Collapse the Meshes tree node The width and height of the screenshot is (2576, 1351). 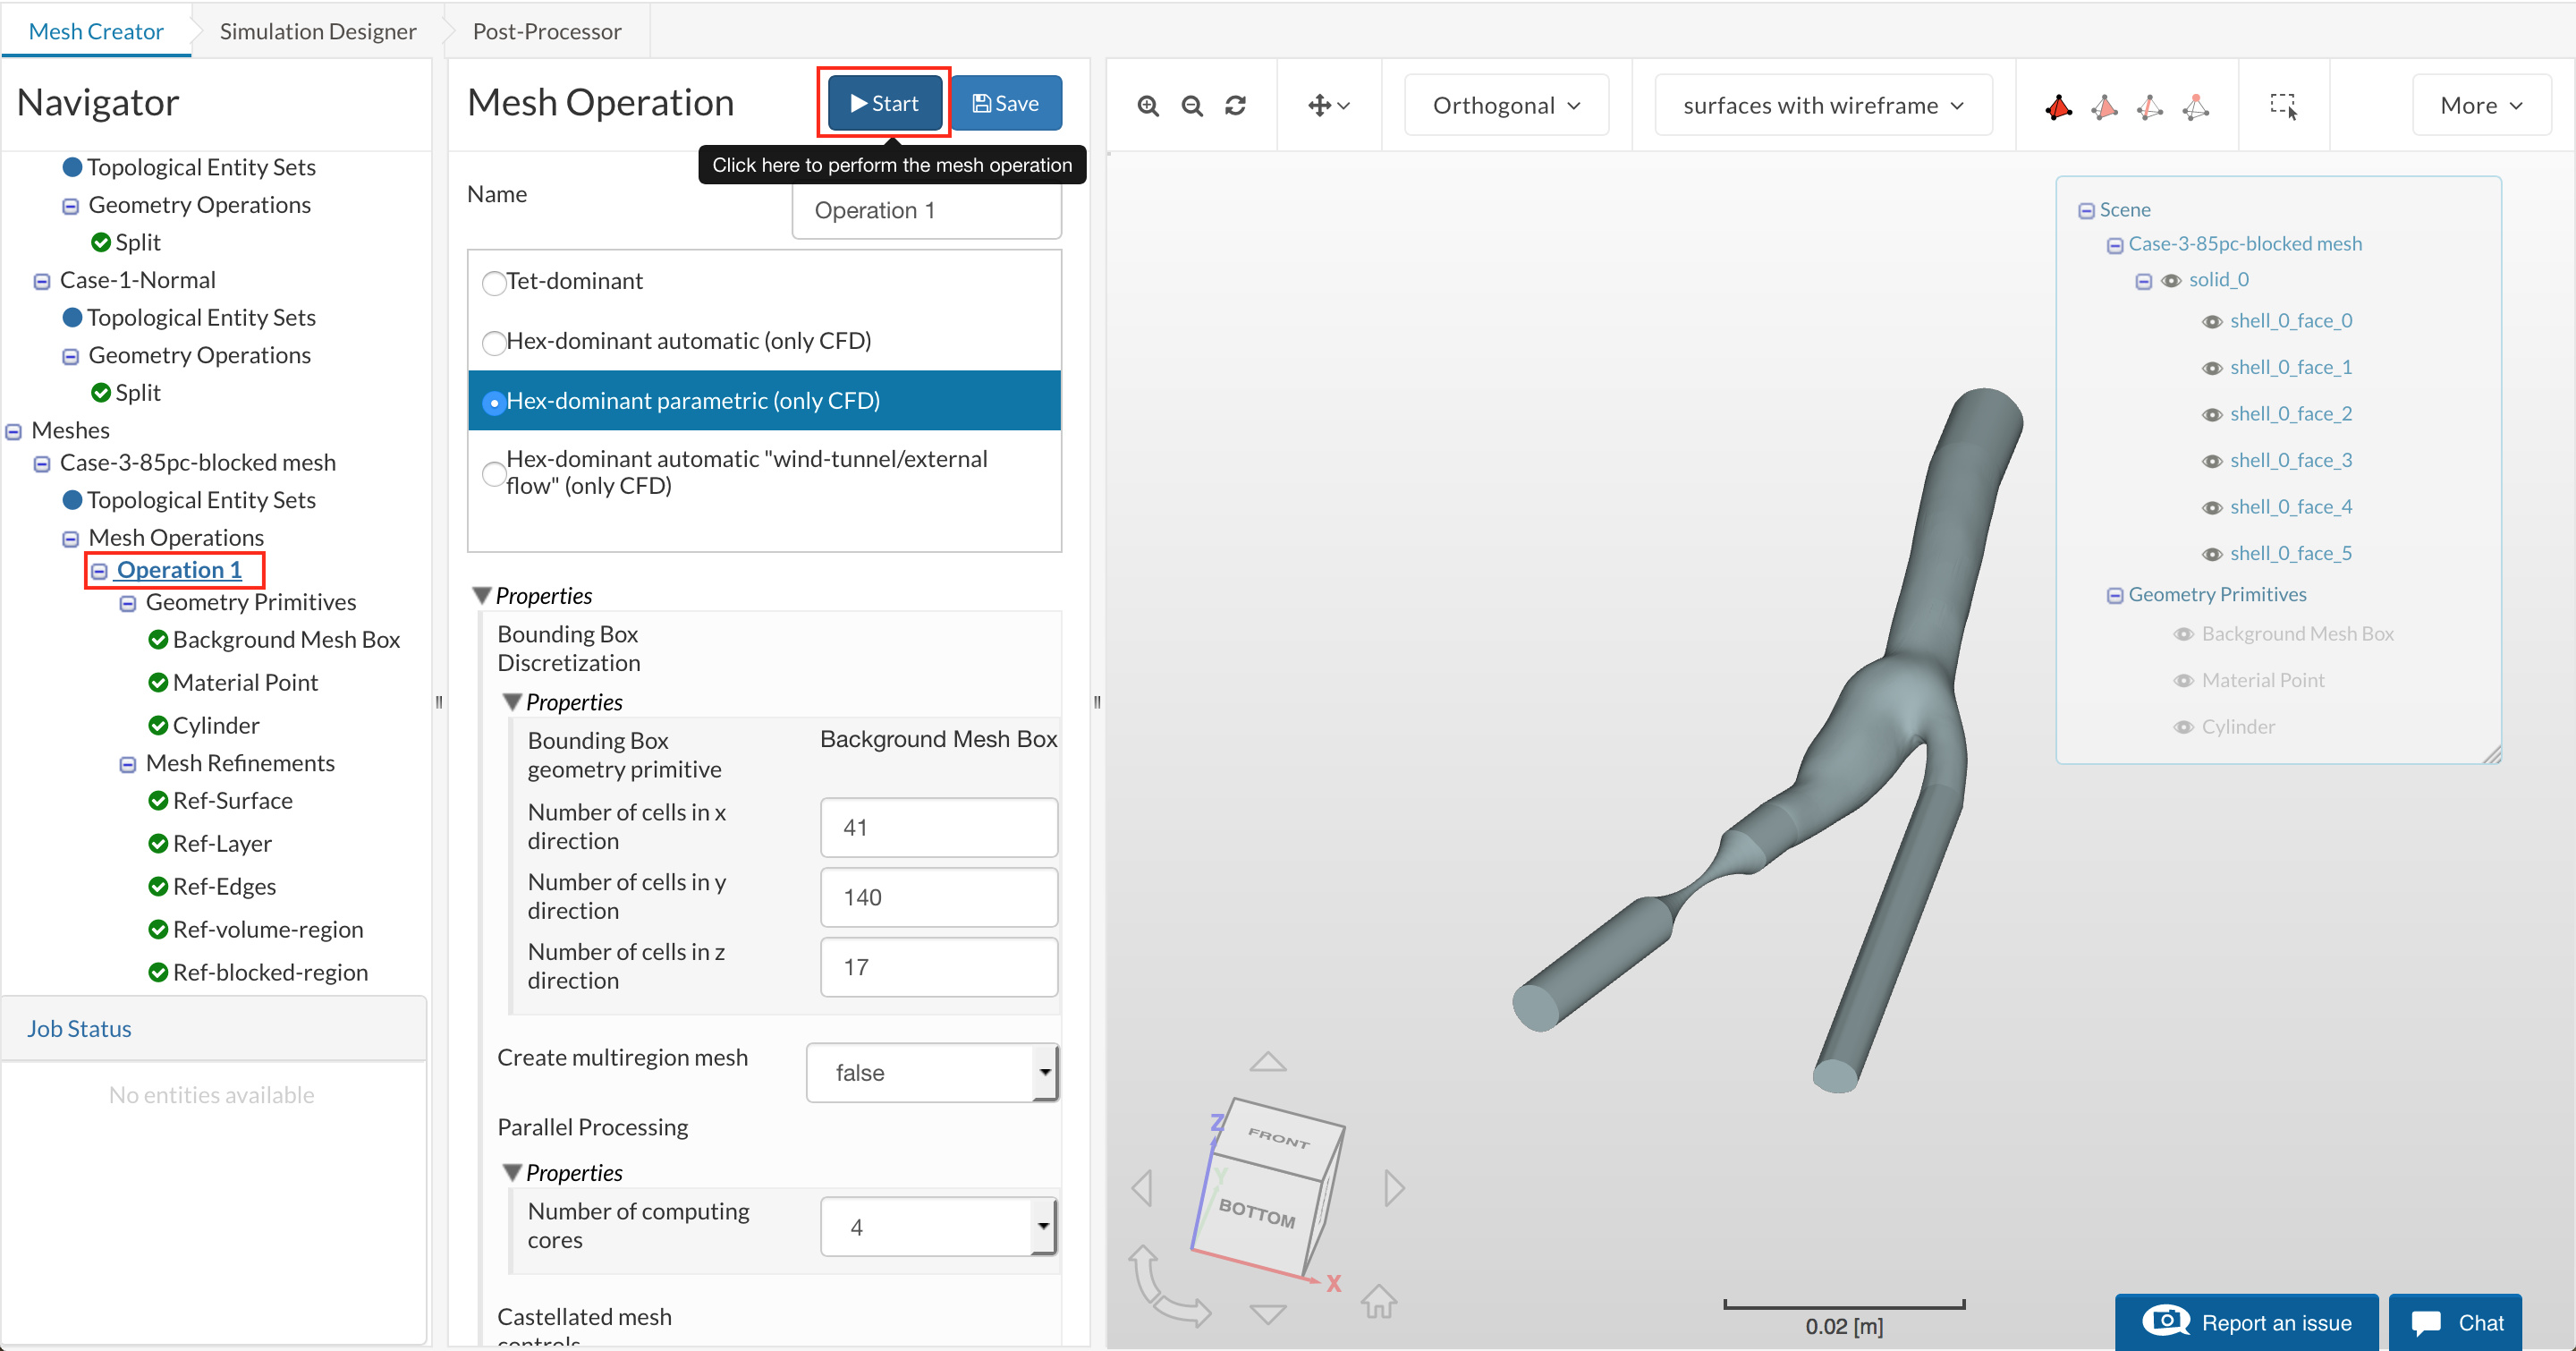pos(14,432)
